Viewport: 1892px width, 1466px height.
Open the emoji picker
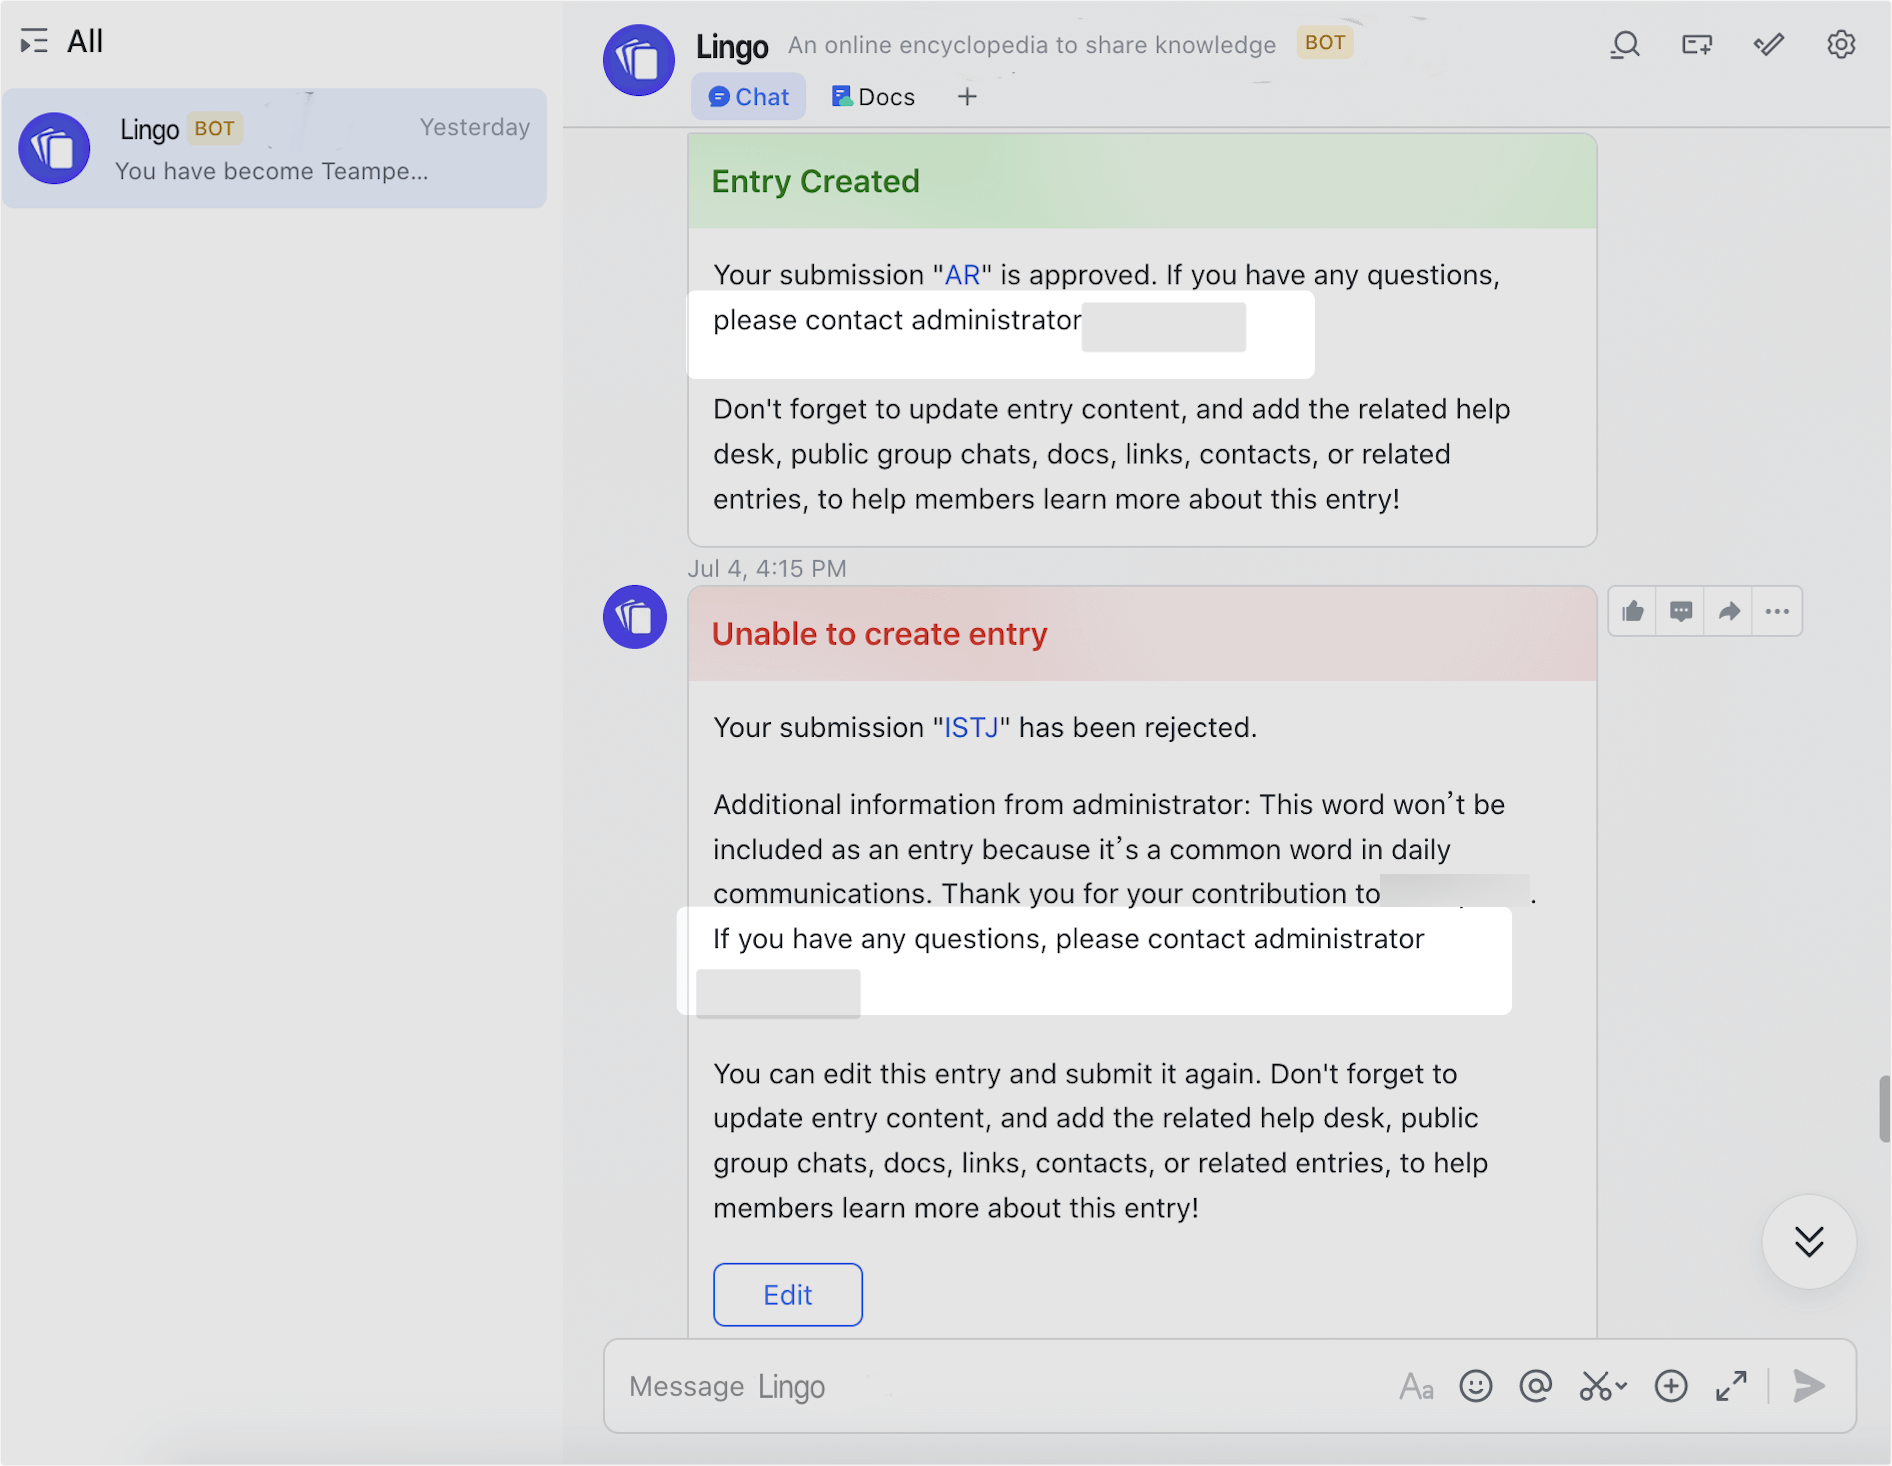[1476, 1386]
